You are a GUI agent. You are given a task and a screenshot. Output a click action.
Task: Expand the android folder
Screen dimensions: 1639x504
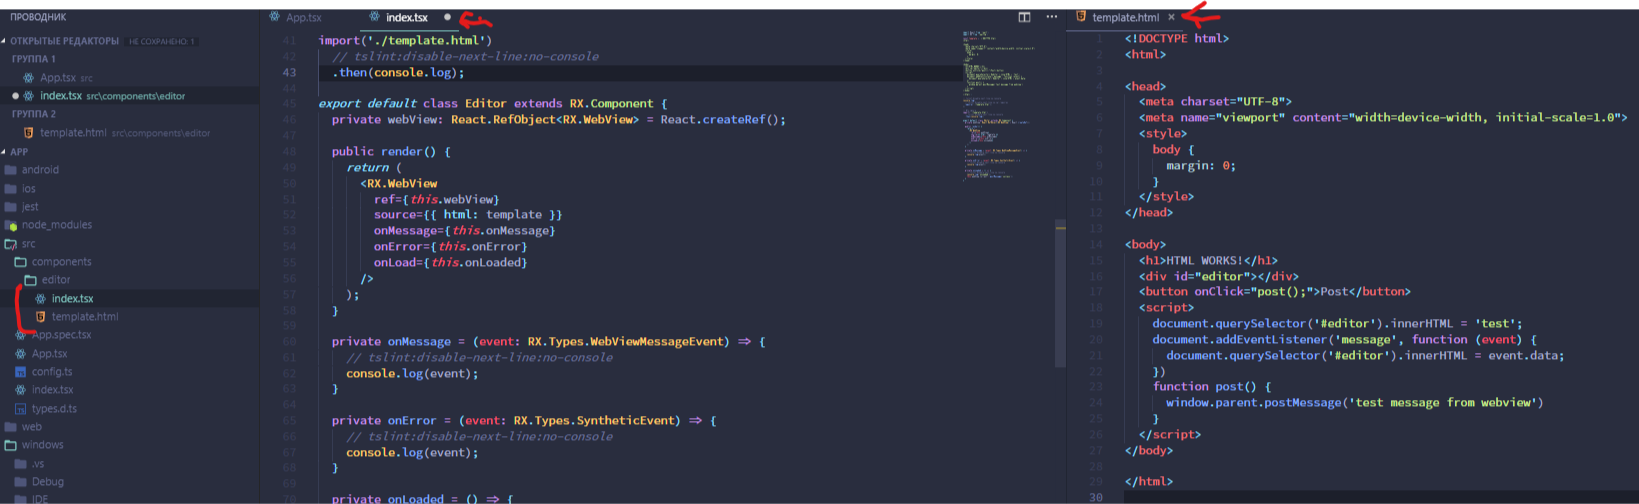pos(40,170)
